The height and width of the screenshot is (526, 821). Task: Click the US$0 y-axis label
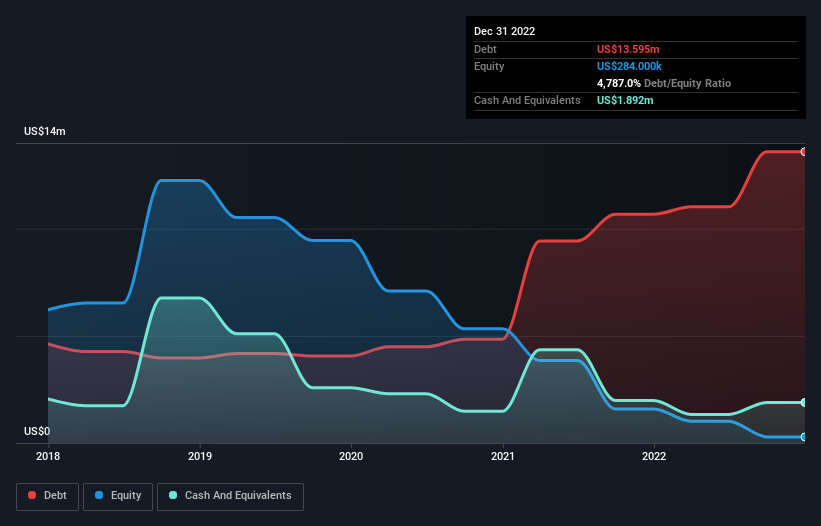pos(37,431)
